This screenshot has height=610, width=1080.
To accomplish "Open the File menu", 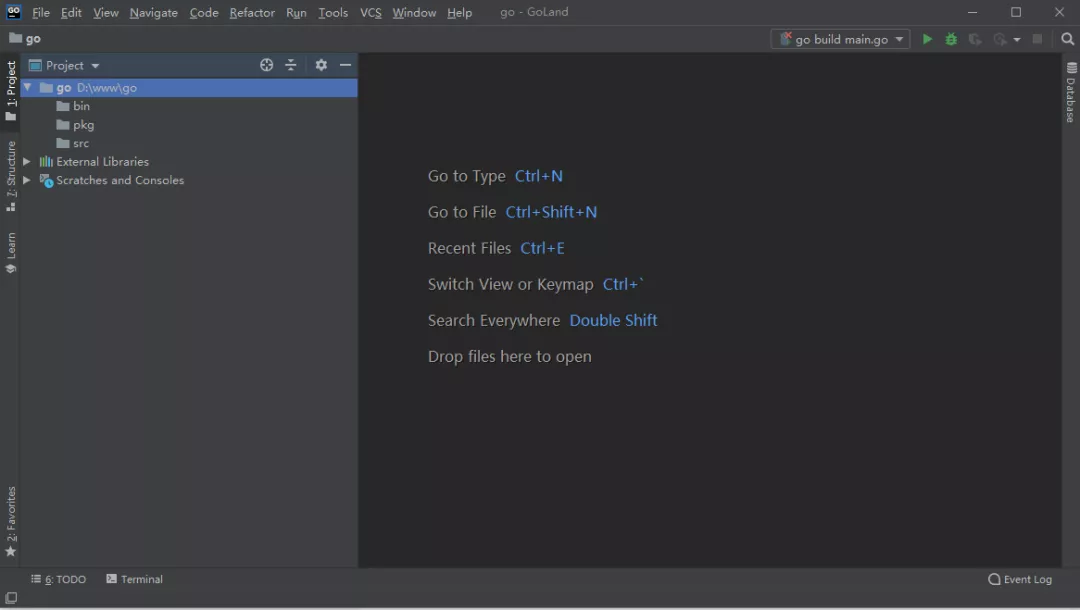I will pyautogui.click(x=41, y=12).
